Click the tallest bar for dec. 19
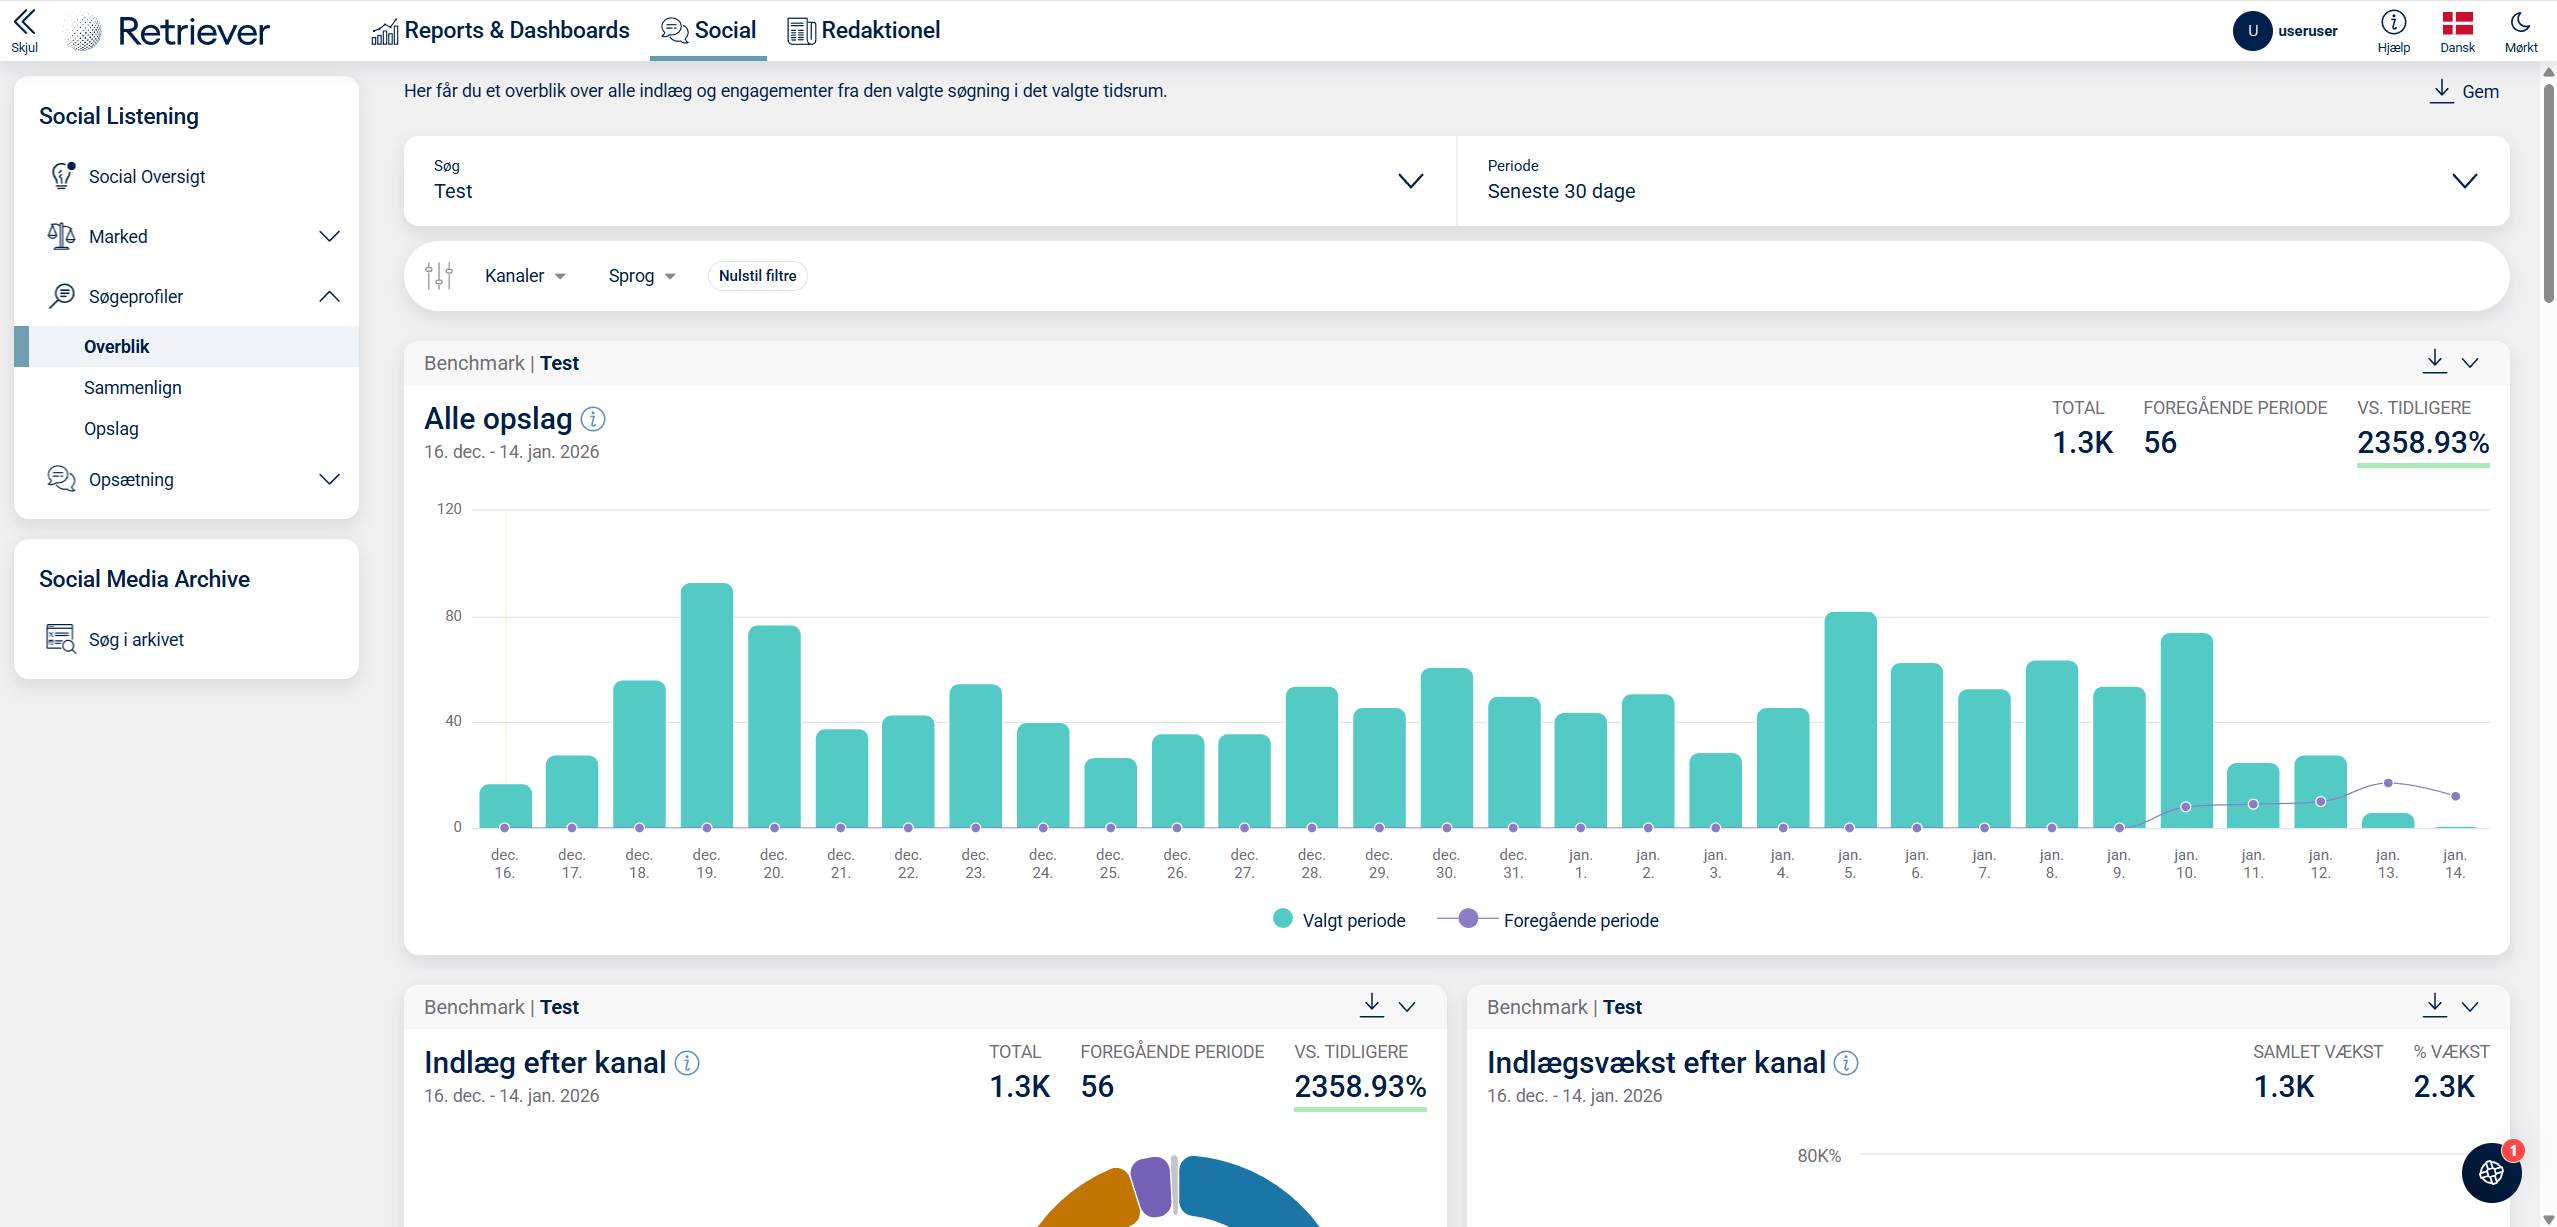 [706, 705]
